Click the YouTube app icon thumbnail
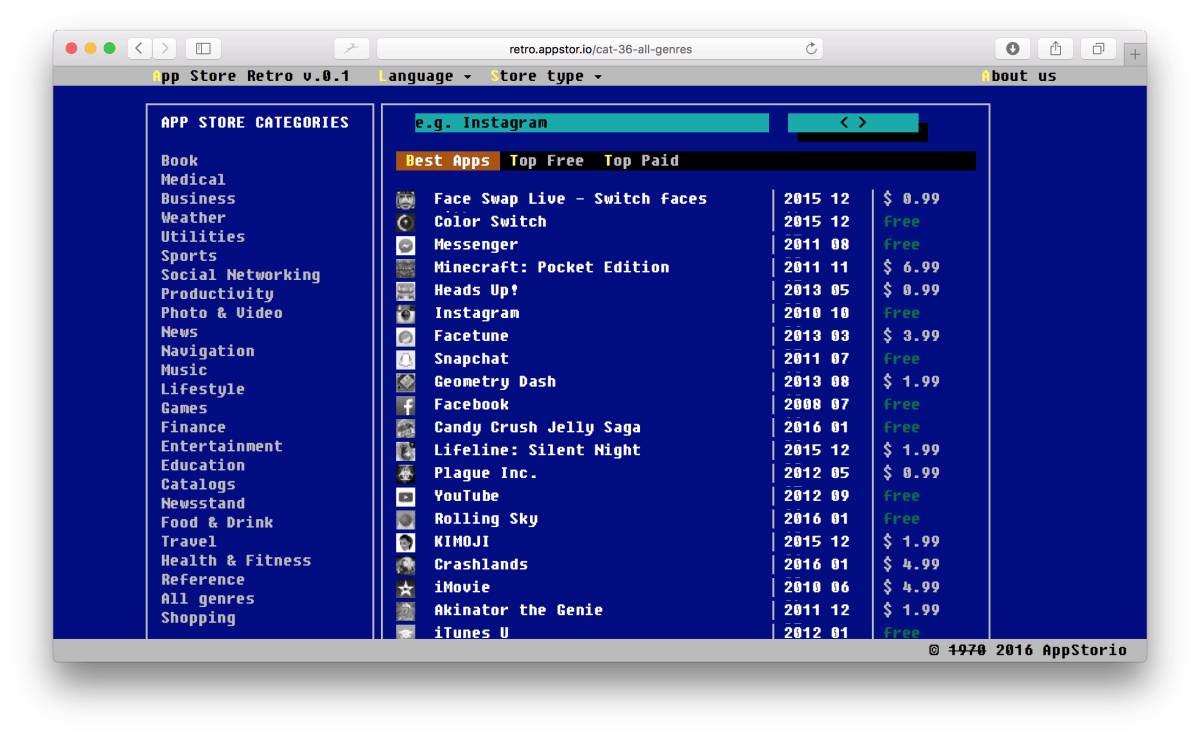The height and width of the screenshot is (738, 1200). (x=405, y=496)
